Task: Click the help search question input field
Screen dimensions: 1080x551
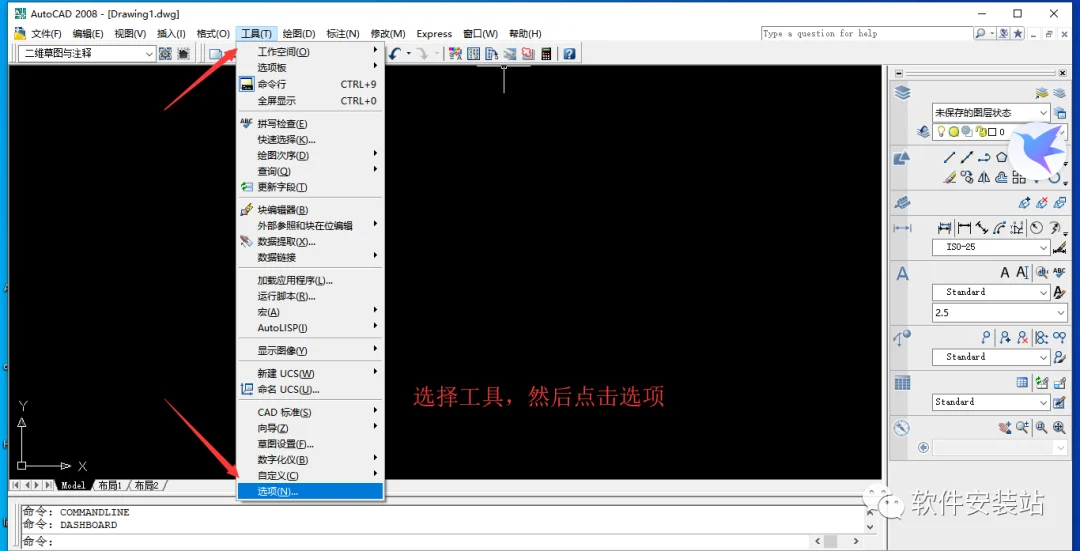Action: tap(866, 33)
